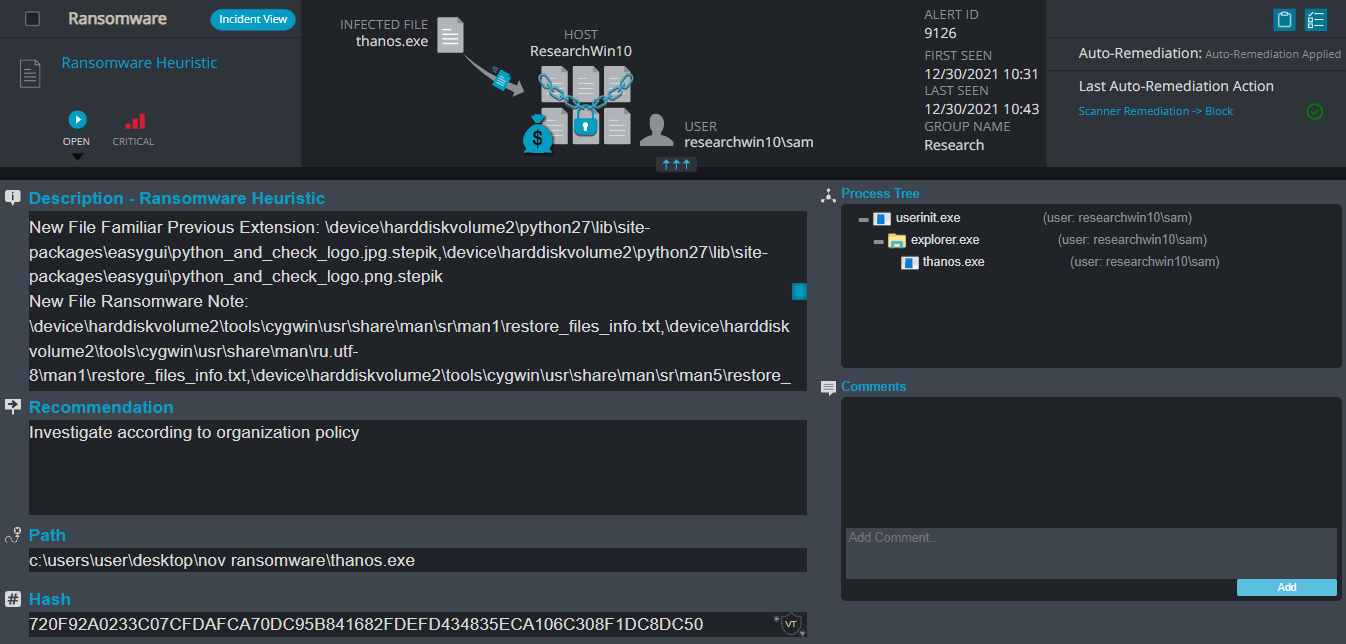The width and height of the screenshot is (1346, 644).
Task: Click the encrypted host files graphic
Action: pos(585,105)
